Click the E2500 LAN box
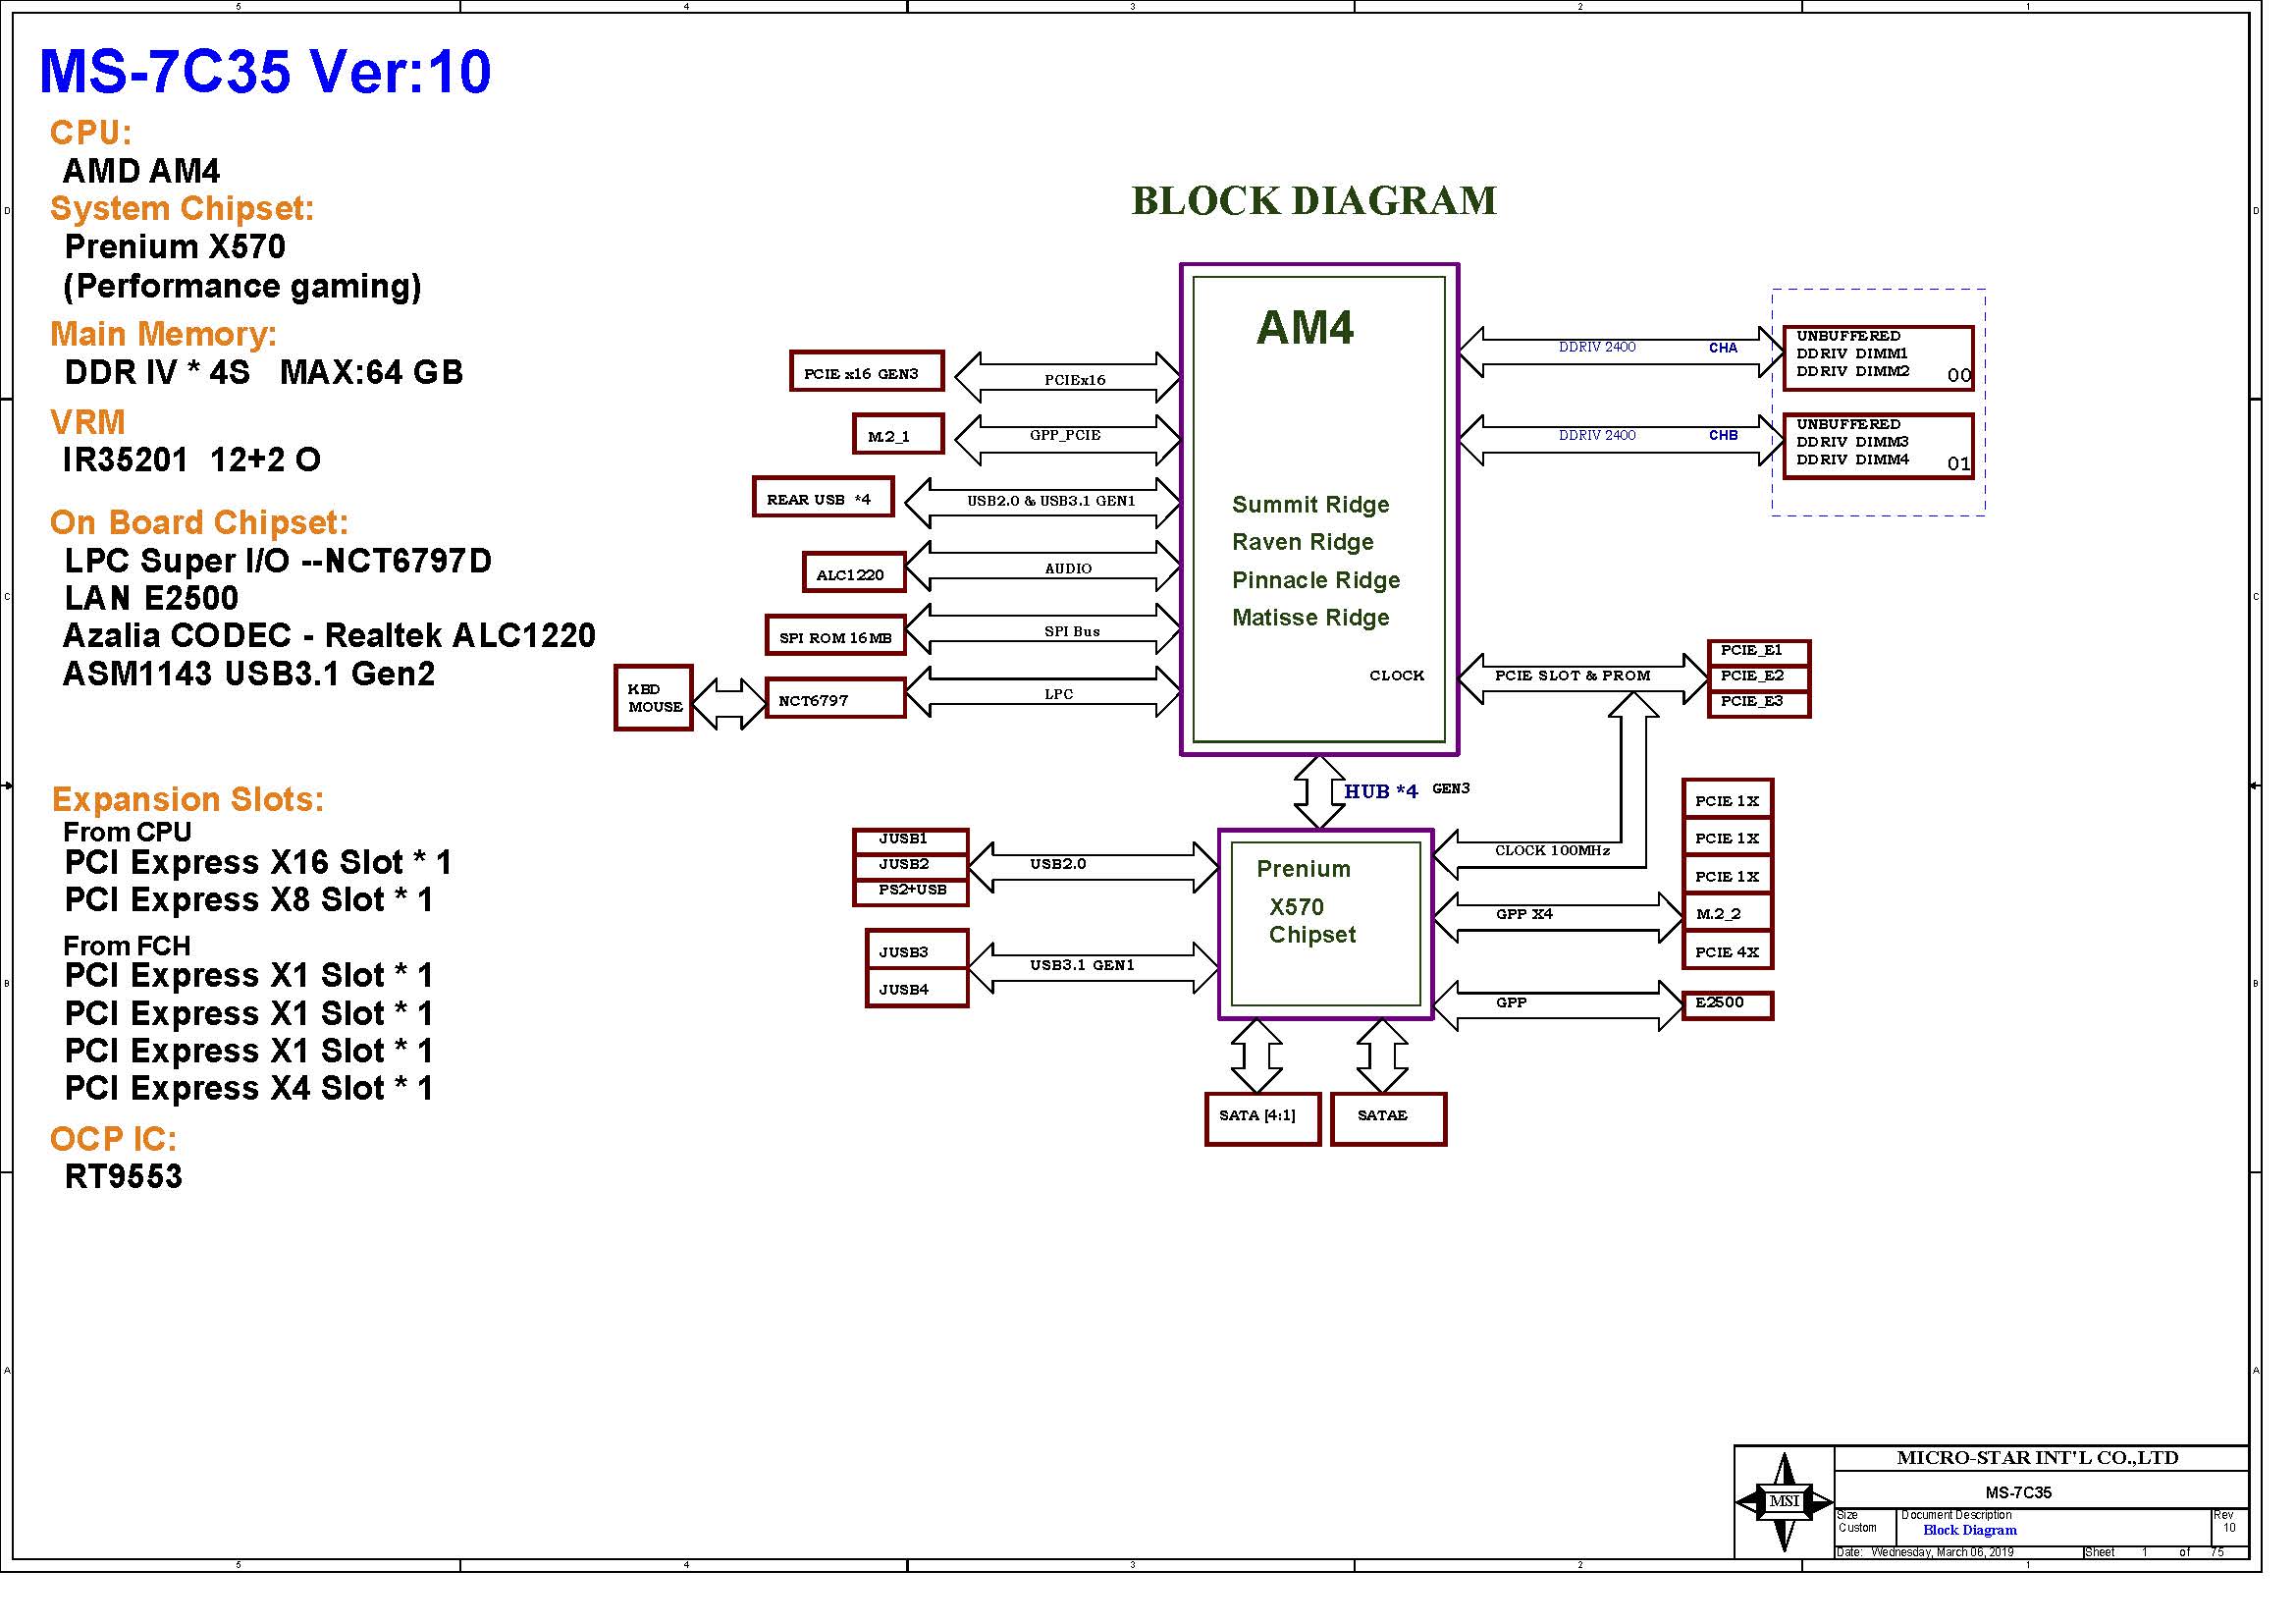Image resolution: width=2296 pixels, height=1624 pixels. pyautogui.click(x=1726, y=1005)
